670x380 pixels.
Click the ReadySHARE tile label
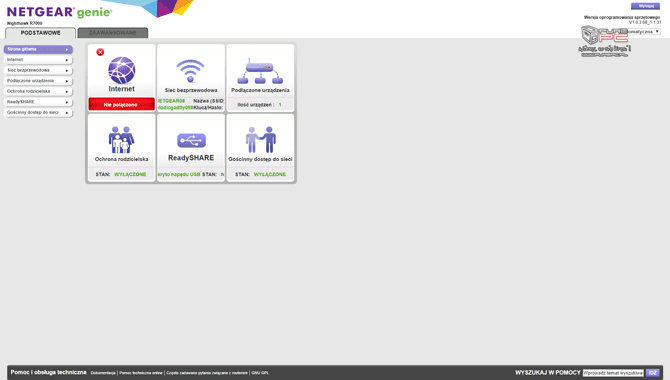pyautogui.click(x=191, y=158)
